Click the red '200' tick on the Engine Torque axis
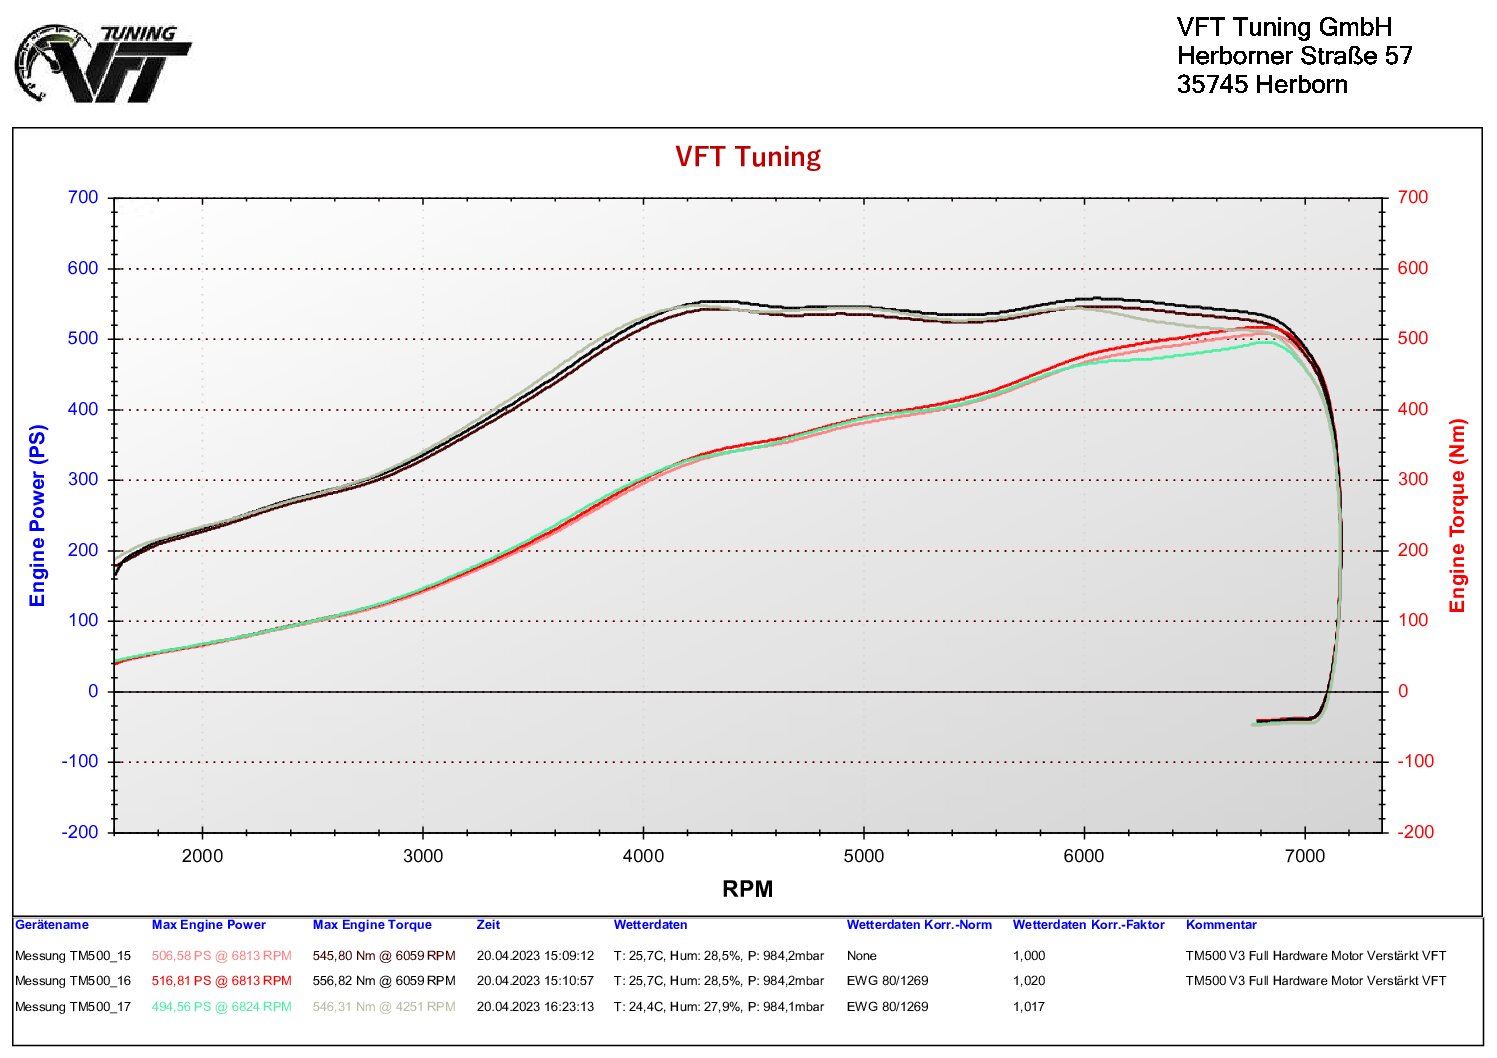This screenshot has height=1058, width=1497. coord(1413,550)
